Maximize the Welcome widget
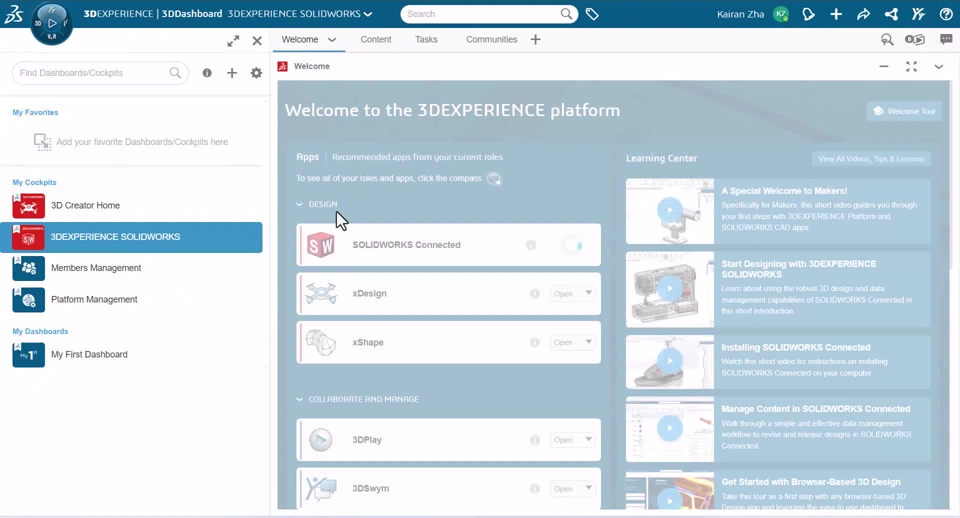Image resolution: width=960 pixels, height=518 pixels. click(x=912, y=66)
